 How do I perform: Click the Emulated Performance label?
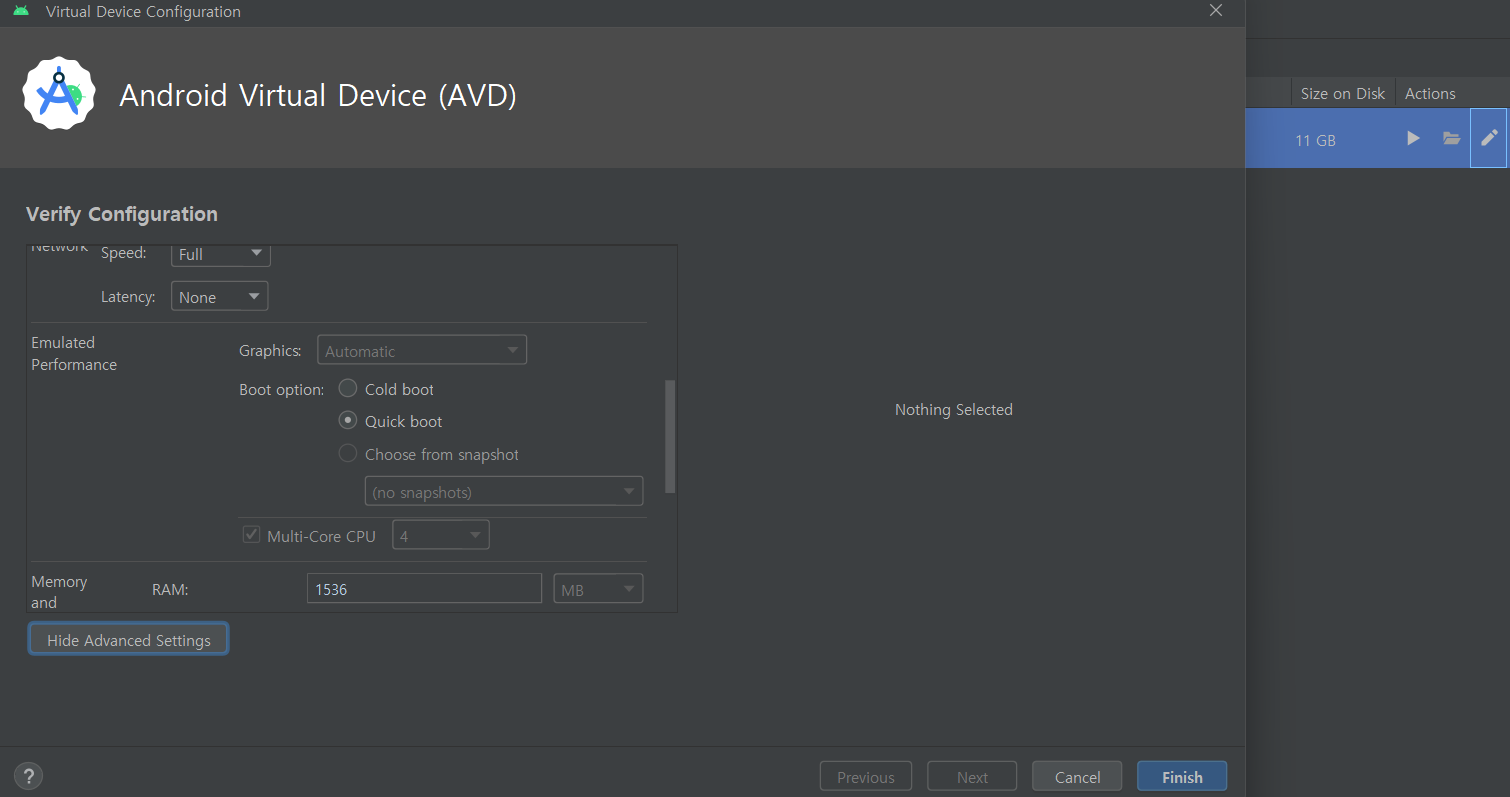point(74,353)
